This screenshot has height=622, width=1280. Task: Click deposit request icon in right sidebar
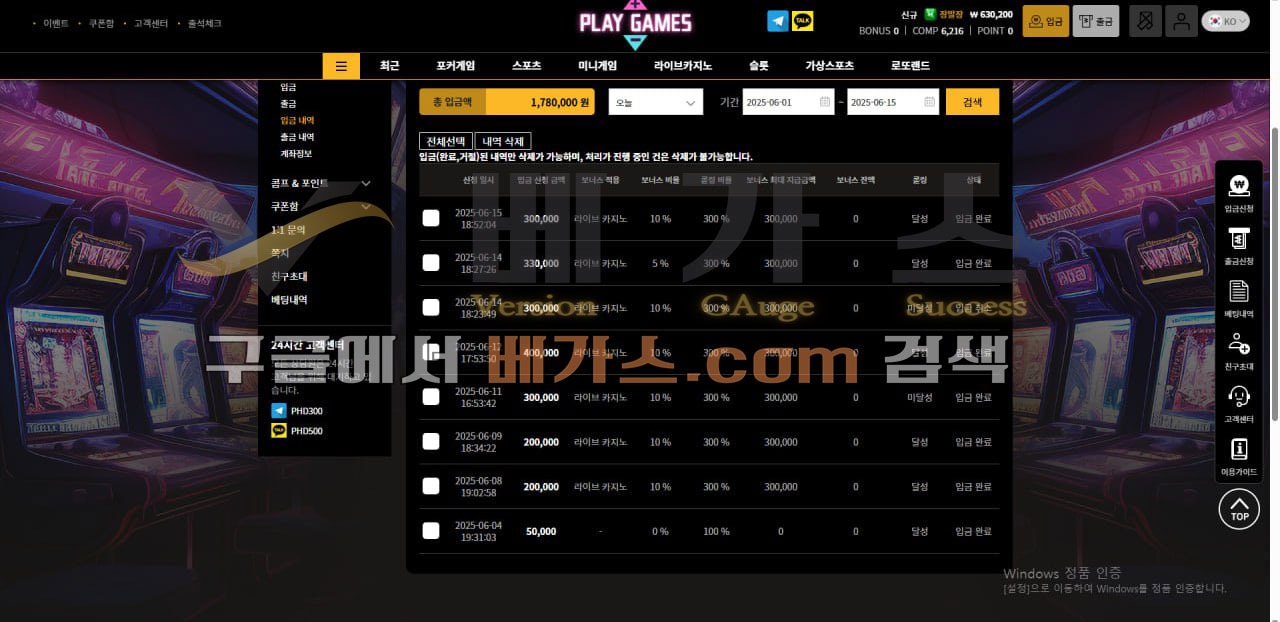click(x=1239, y=185)
